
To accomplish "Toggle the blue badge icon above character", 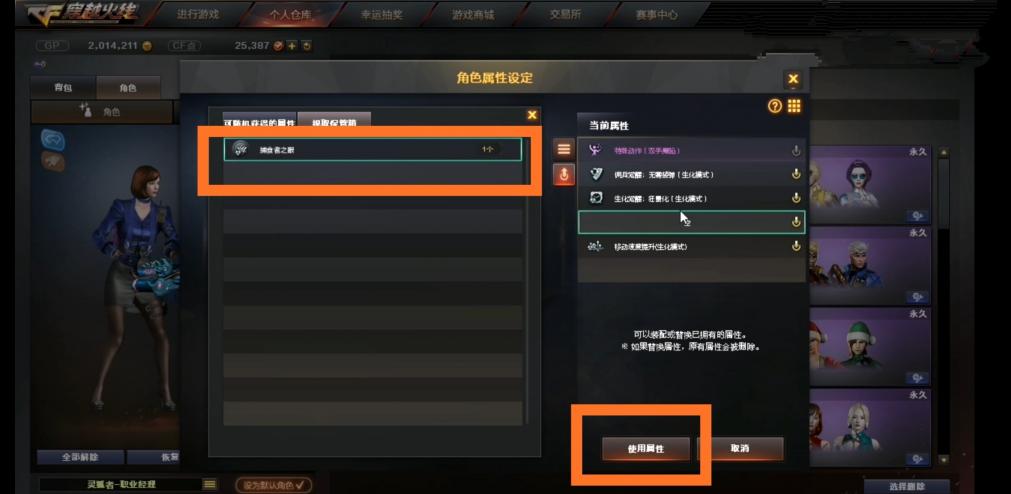I will [53, 139].
